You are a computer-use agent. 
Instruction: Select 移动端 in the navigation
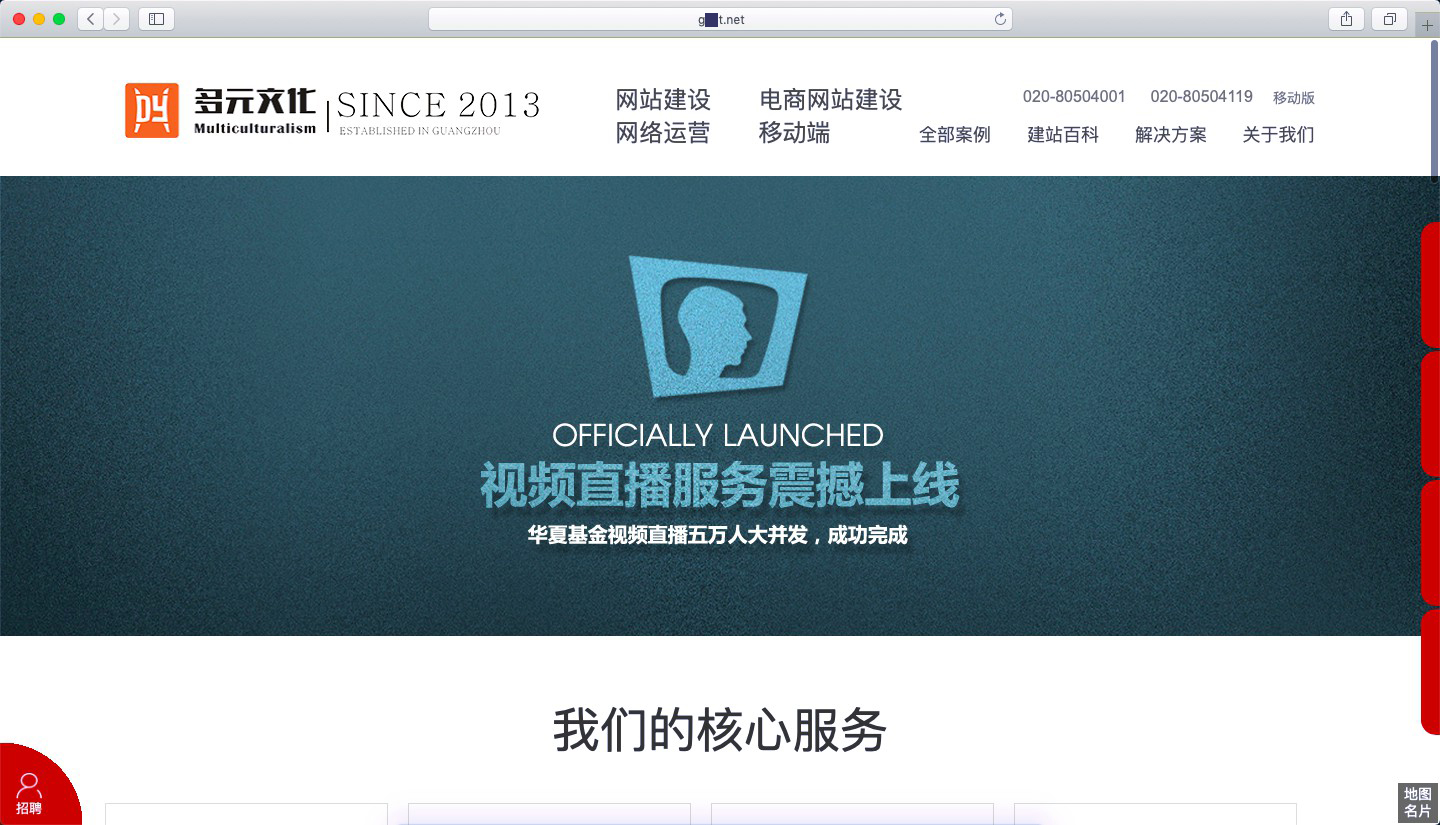pyautogui.click(x=794, y=134)
